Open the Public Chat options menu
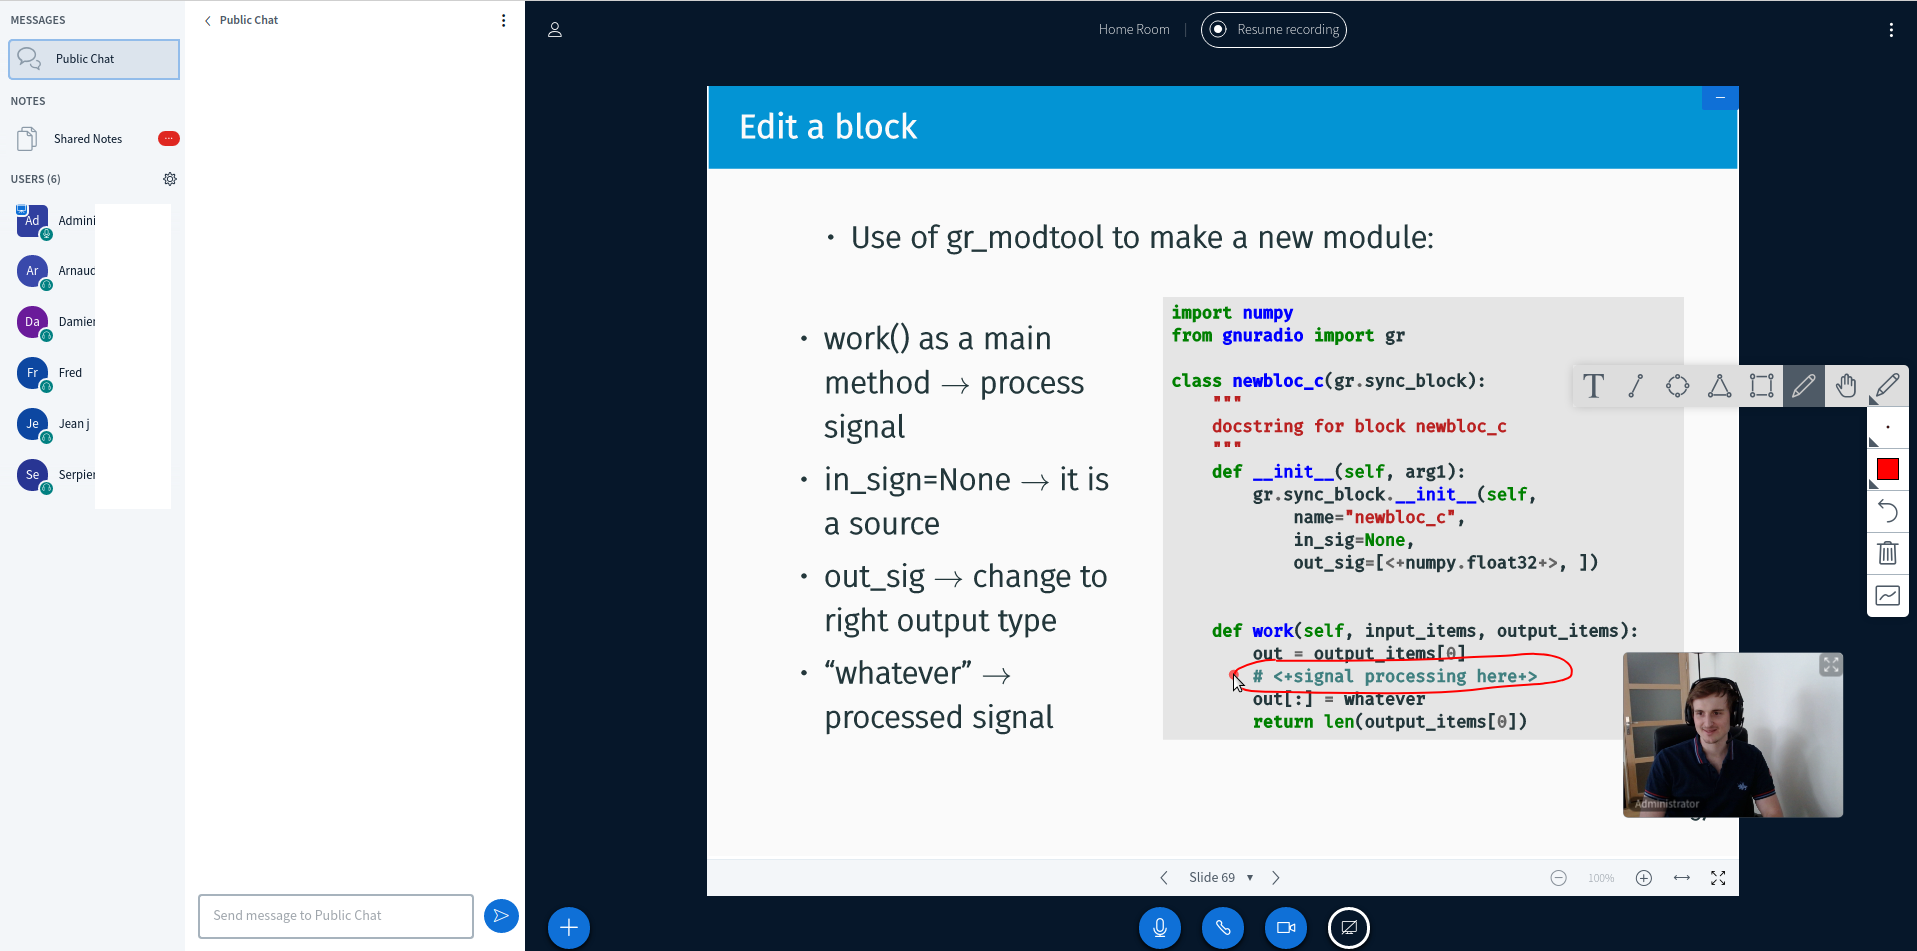 click(x=503, y=20)
